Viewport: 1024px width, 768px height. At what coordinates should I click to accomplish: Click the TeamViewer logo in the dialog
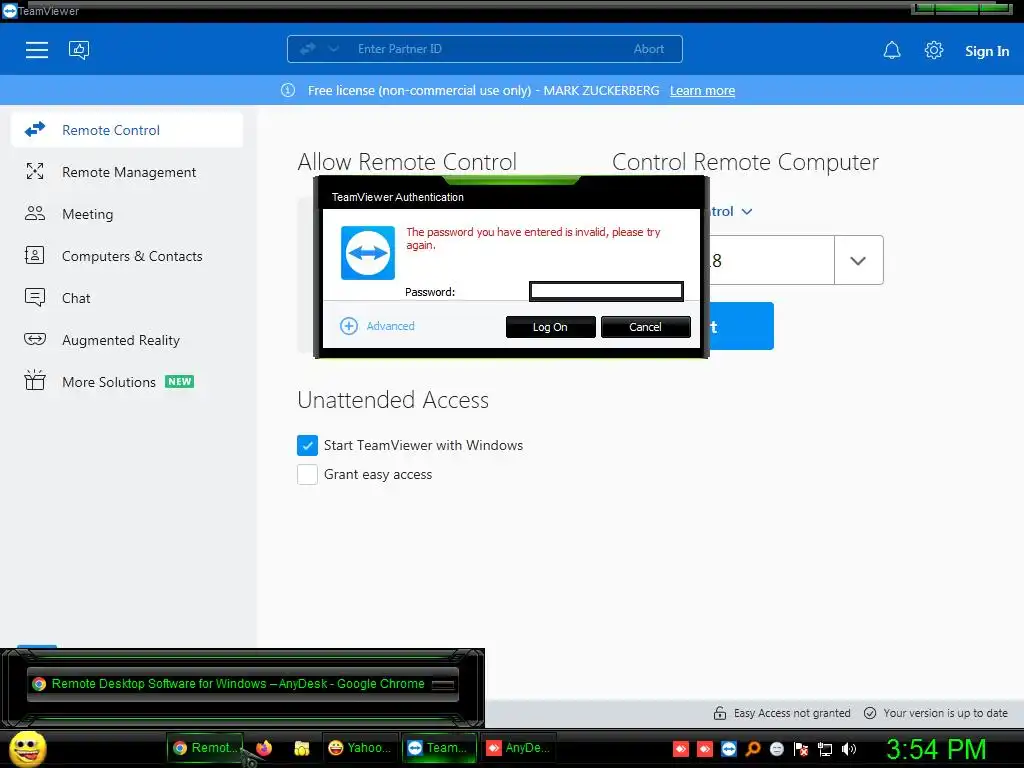tap(368, 253)
